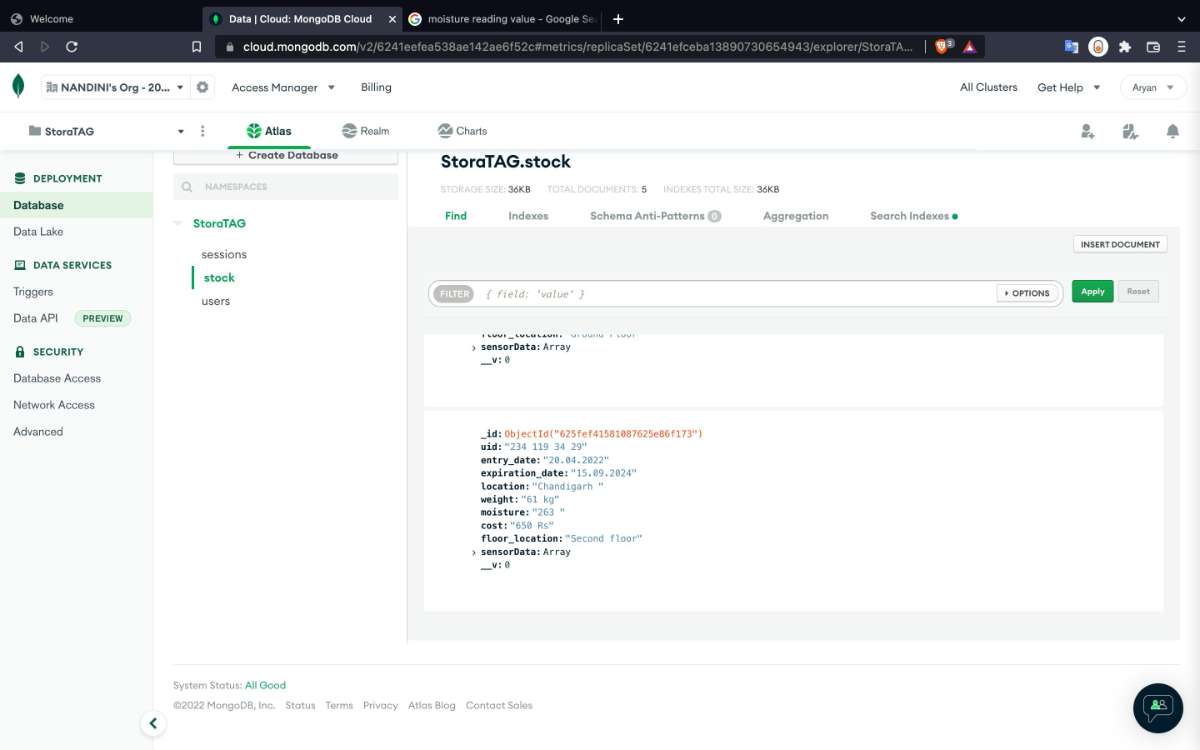
Task: Go back using browser back arrow
Action: click(x=18, y=46)
